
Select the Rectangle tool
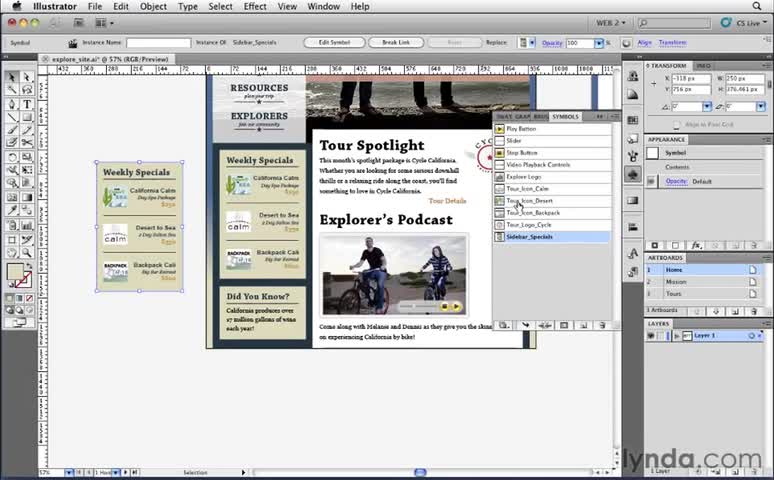click(27, 117)
